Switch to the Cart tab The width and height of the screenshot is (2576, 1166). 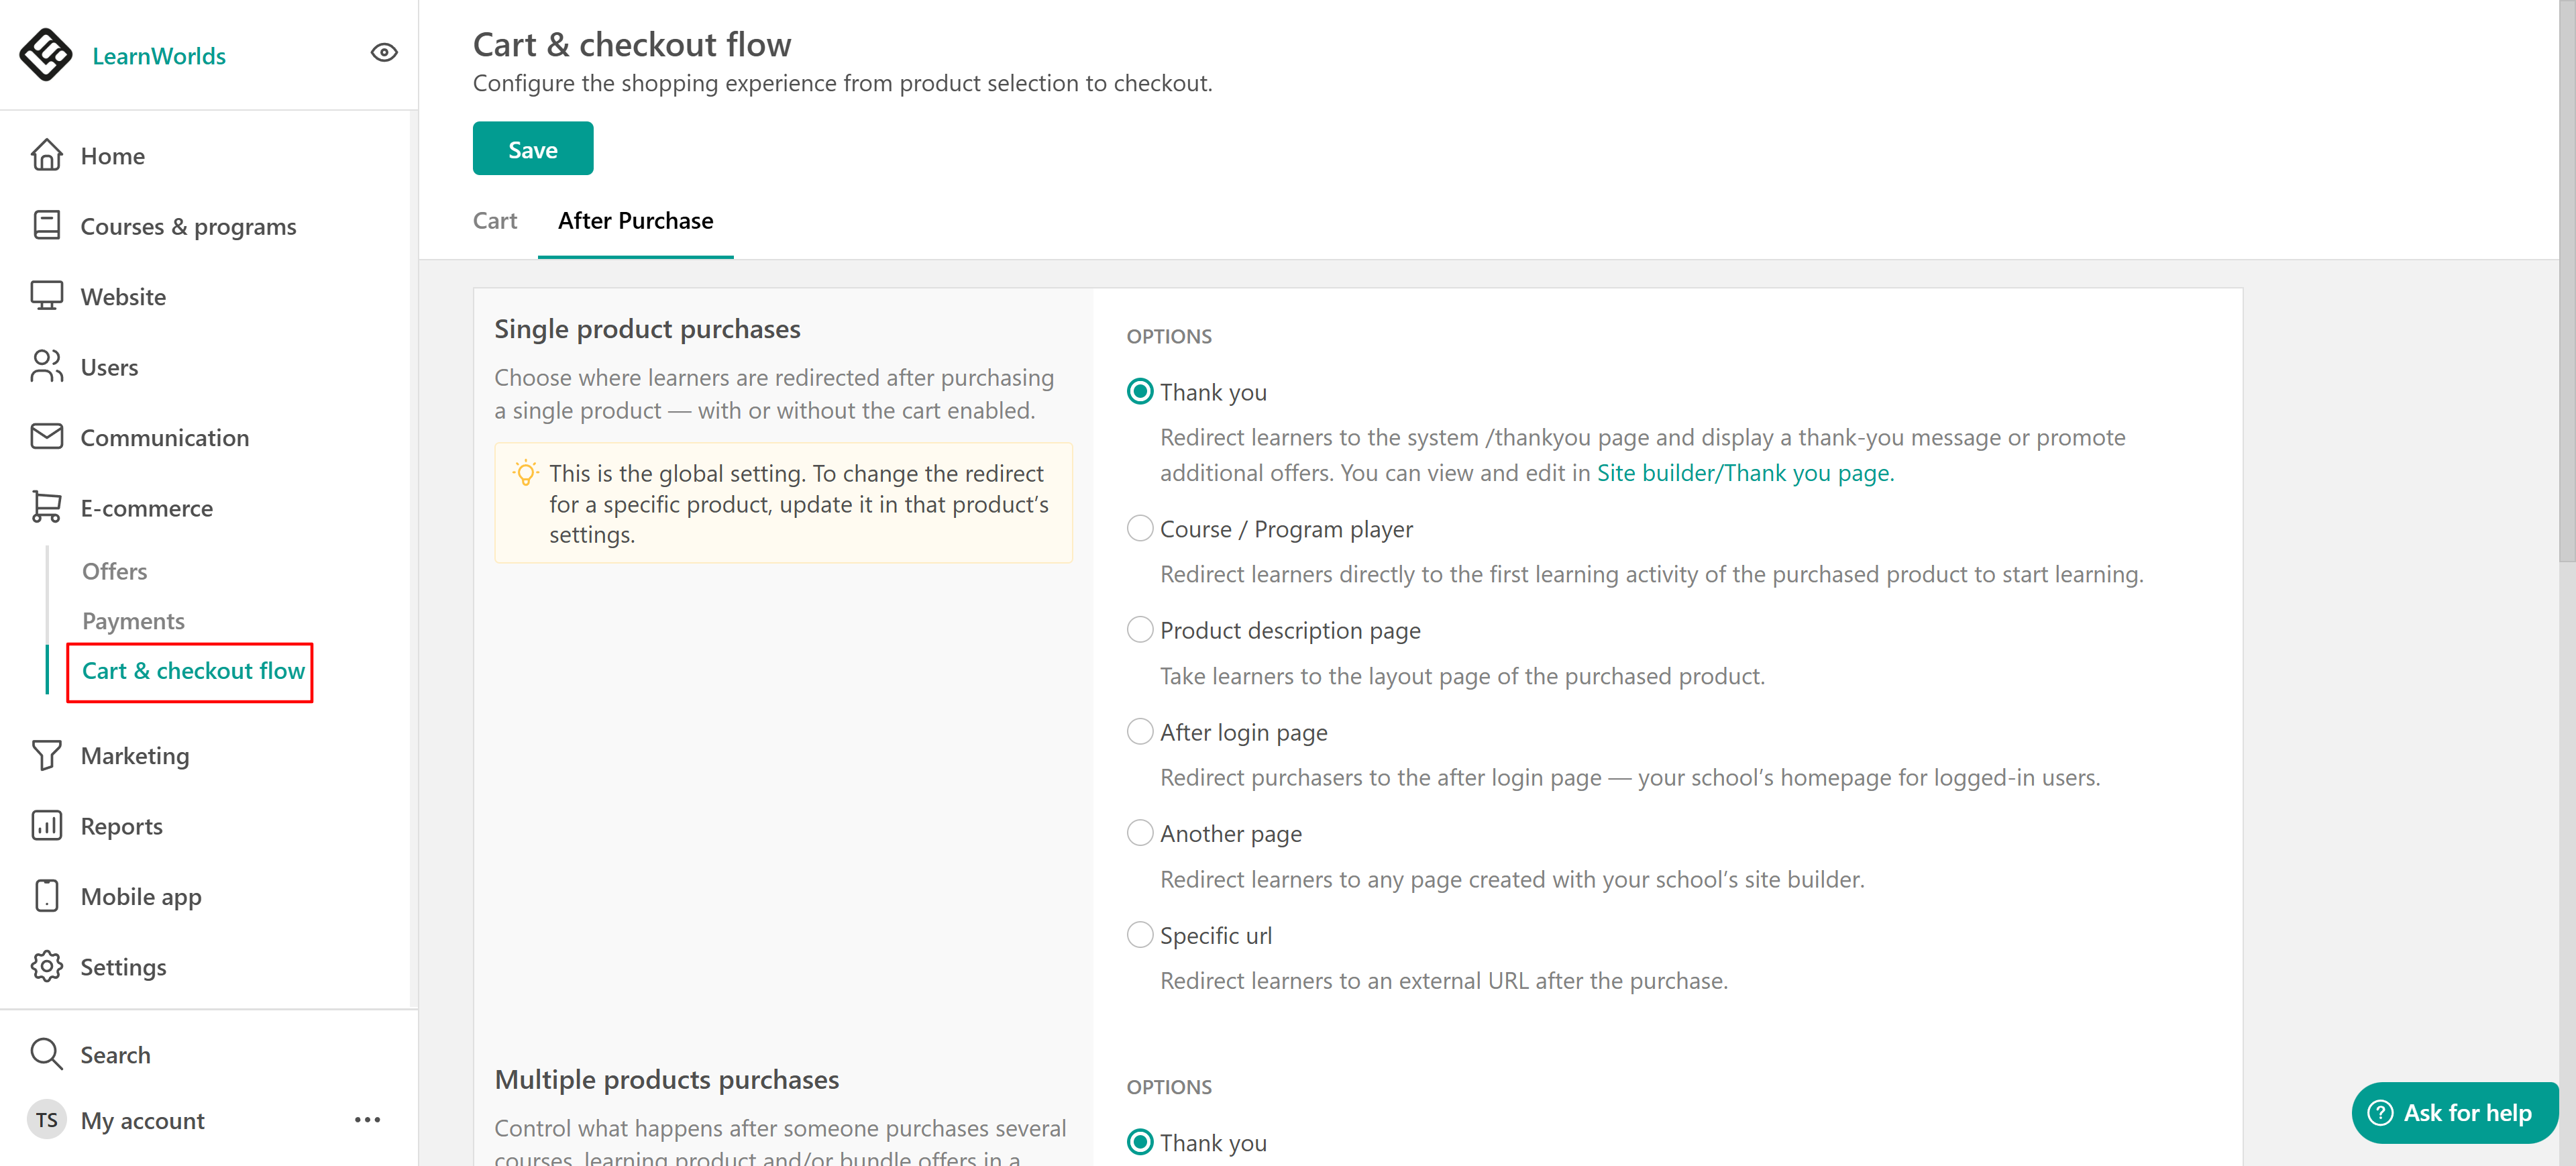tap(494, 220)
